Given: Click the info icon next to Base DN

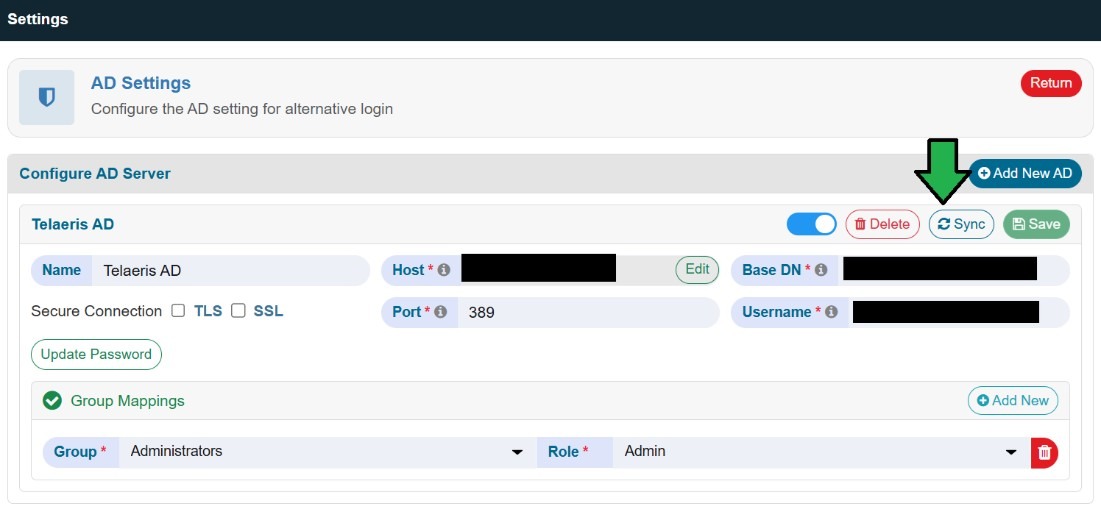Looking at the screenshot, I should click(821, 270).
